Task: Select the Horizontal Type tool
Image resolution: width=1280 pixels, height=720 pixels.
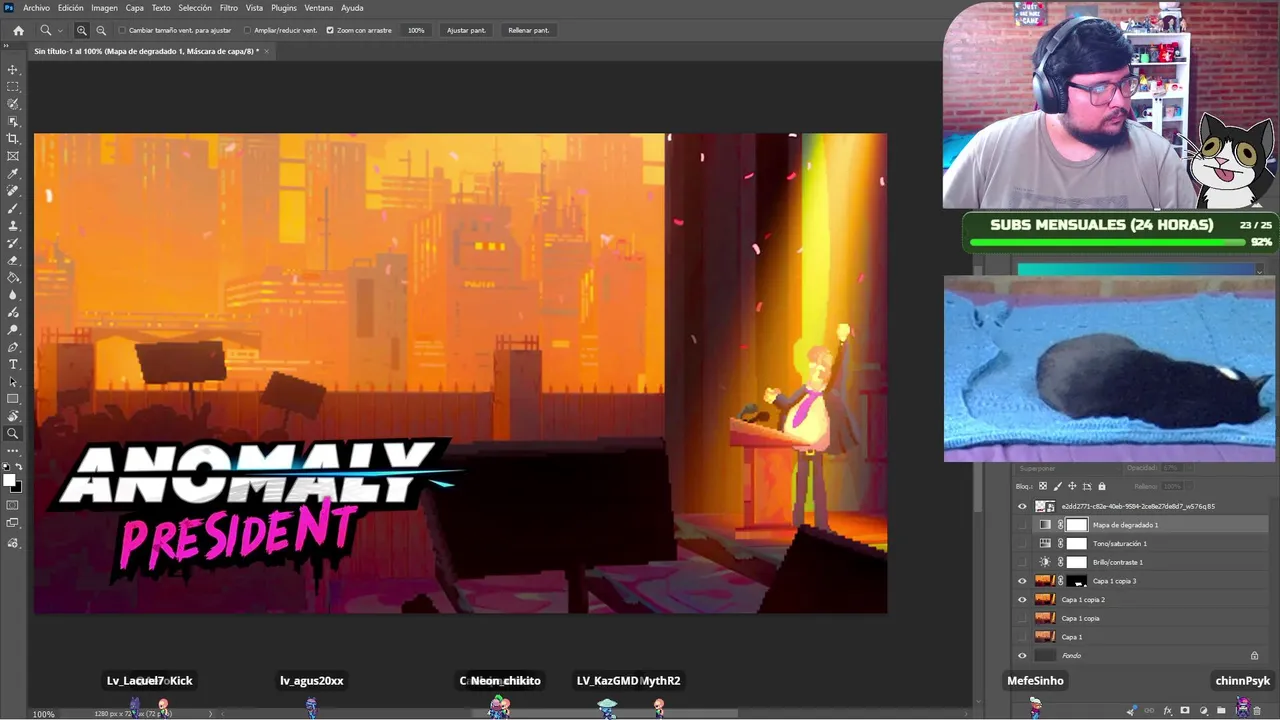Action: [x=13, y=364]
